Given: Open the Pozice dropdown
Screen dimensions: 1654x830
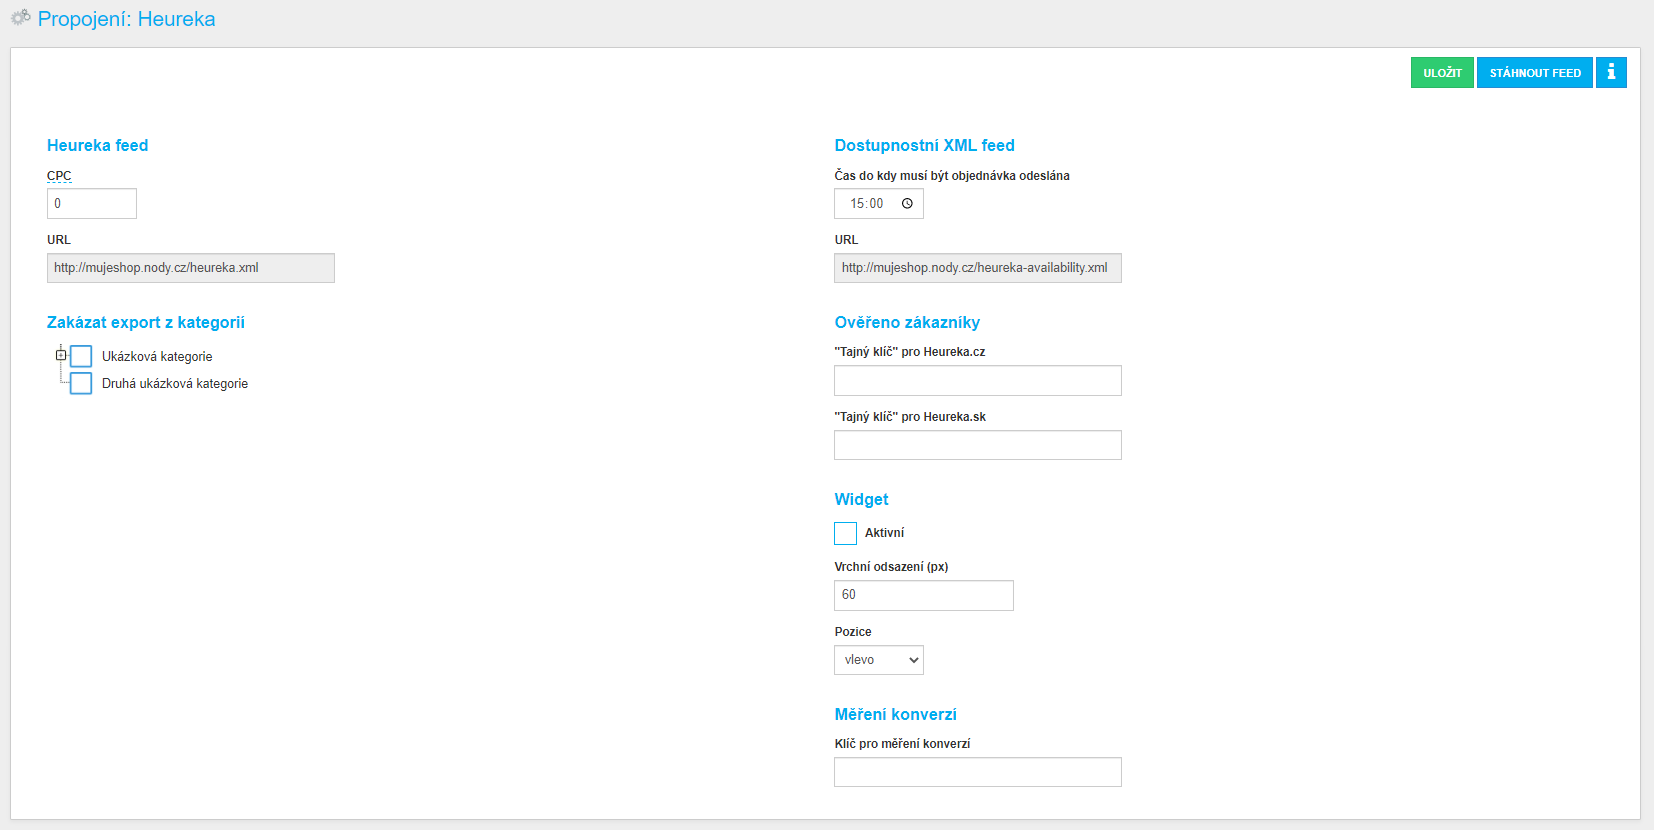Looking at the screenshot, I should click(879, 660).
